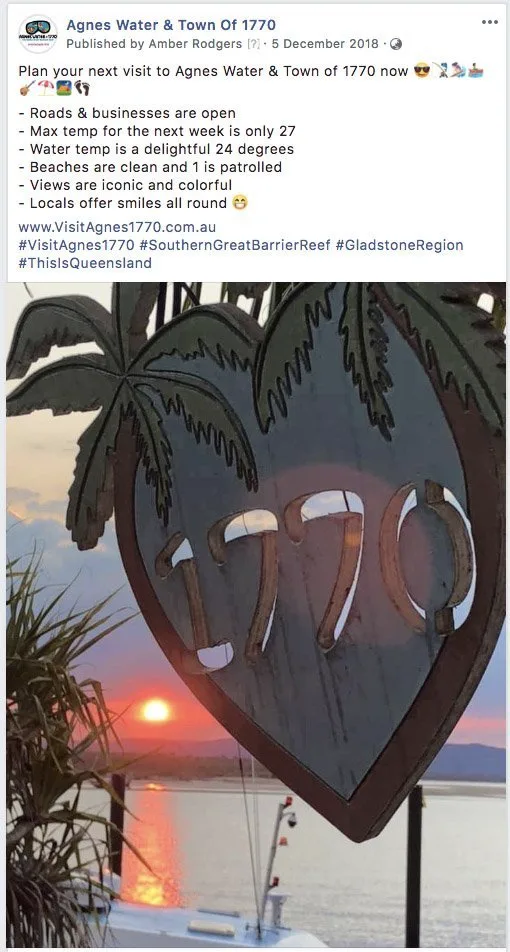Open the 5 December 2018 post timestamp
This screenshot has width=510, height=952.
click(325, 44)
